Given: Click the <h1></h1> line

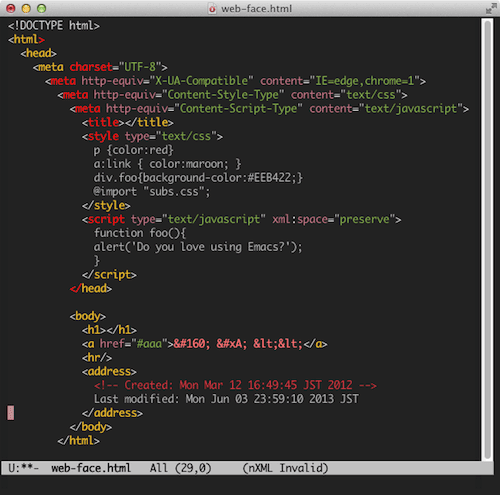Looking at the screenshot, I should [109, 330].
